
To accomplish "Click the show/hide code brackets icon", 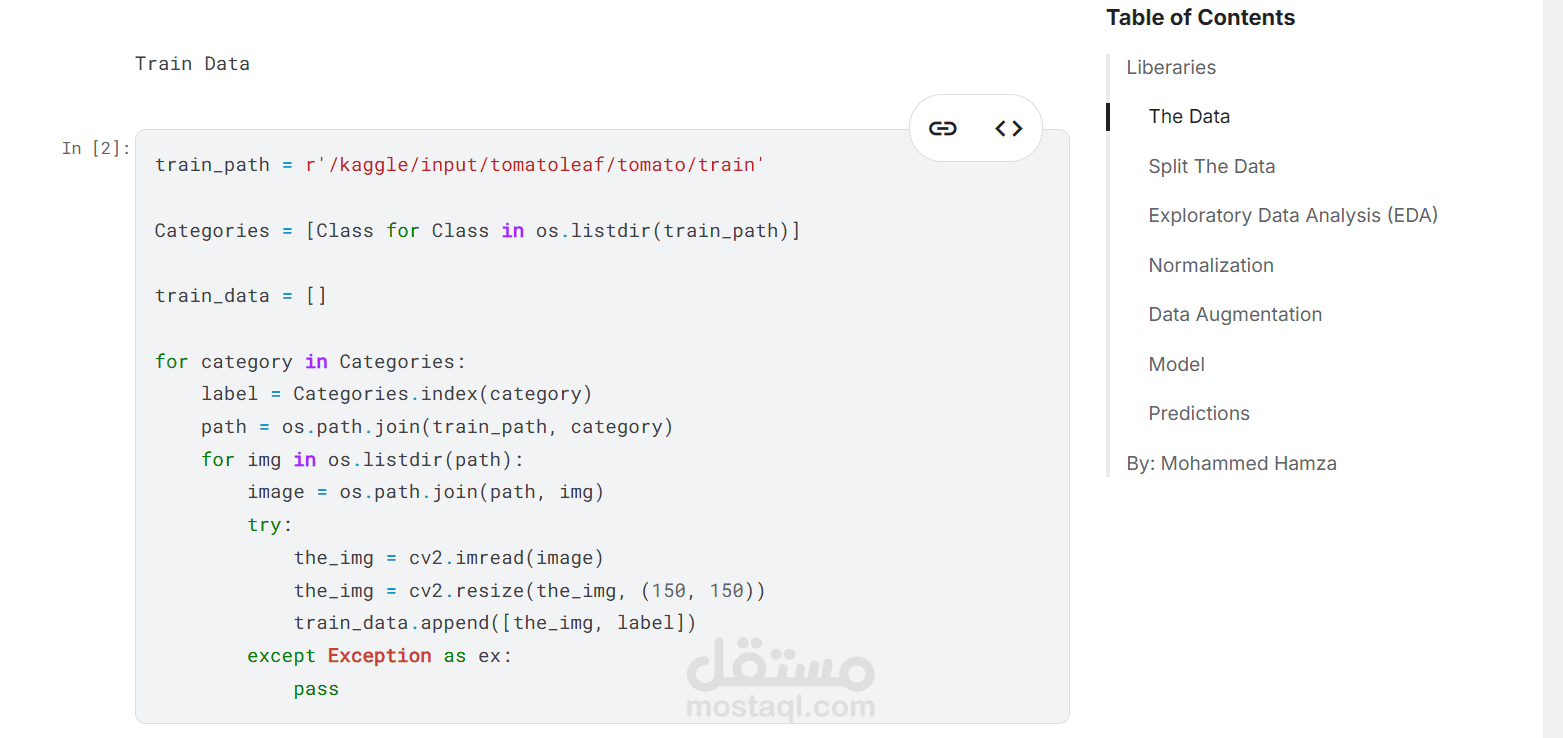I will (x=1008, y=128).
